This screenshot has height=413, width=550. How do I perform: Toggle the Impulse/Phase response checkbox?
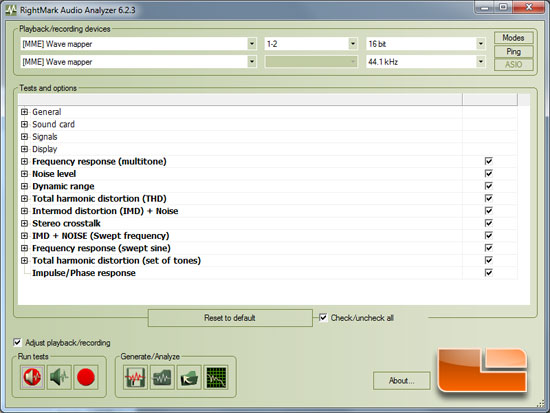click(488, 273)
